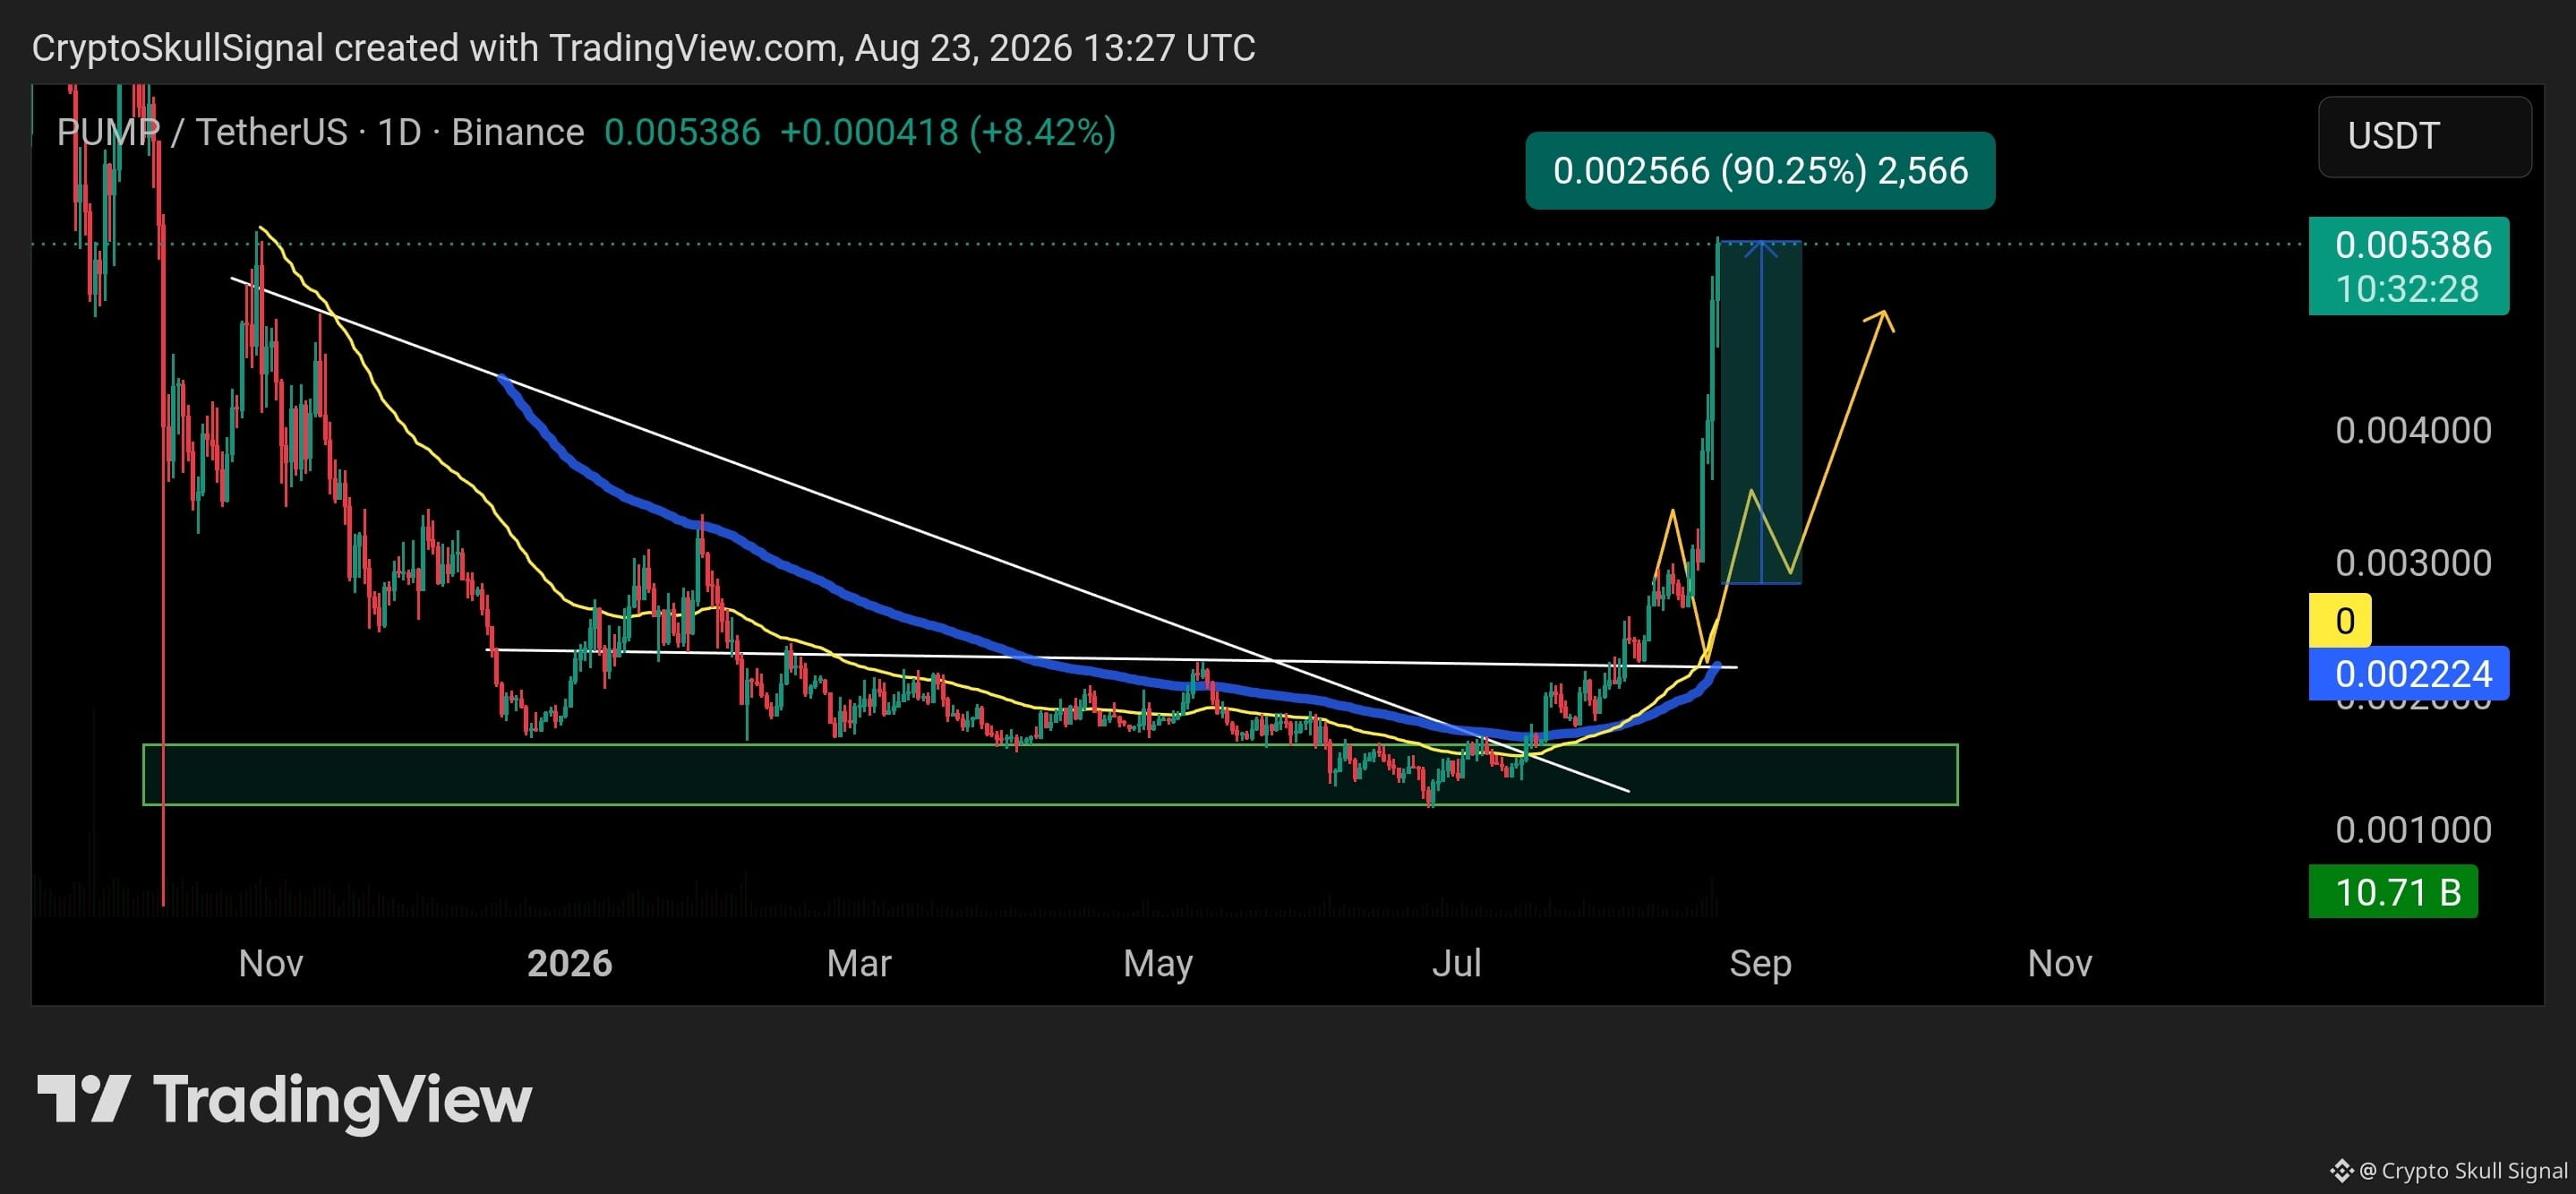Screen dimensions: 2576x1194
Task: Click the 0.003000 price axis label
Action: pos(2413,563)
